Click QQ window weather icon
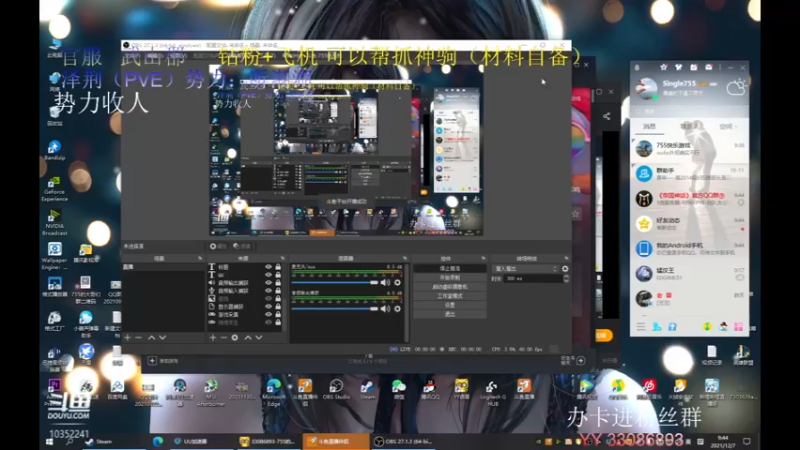 click(x=736, y=87)
